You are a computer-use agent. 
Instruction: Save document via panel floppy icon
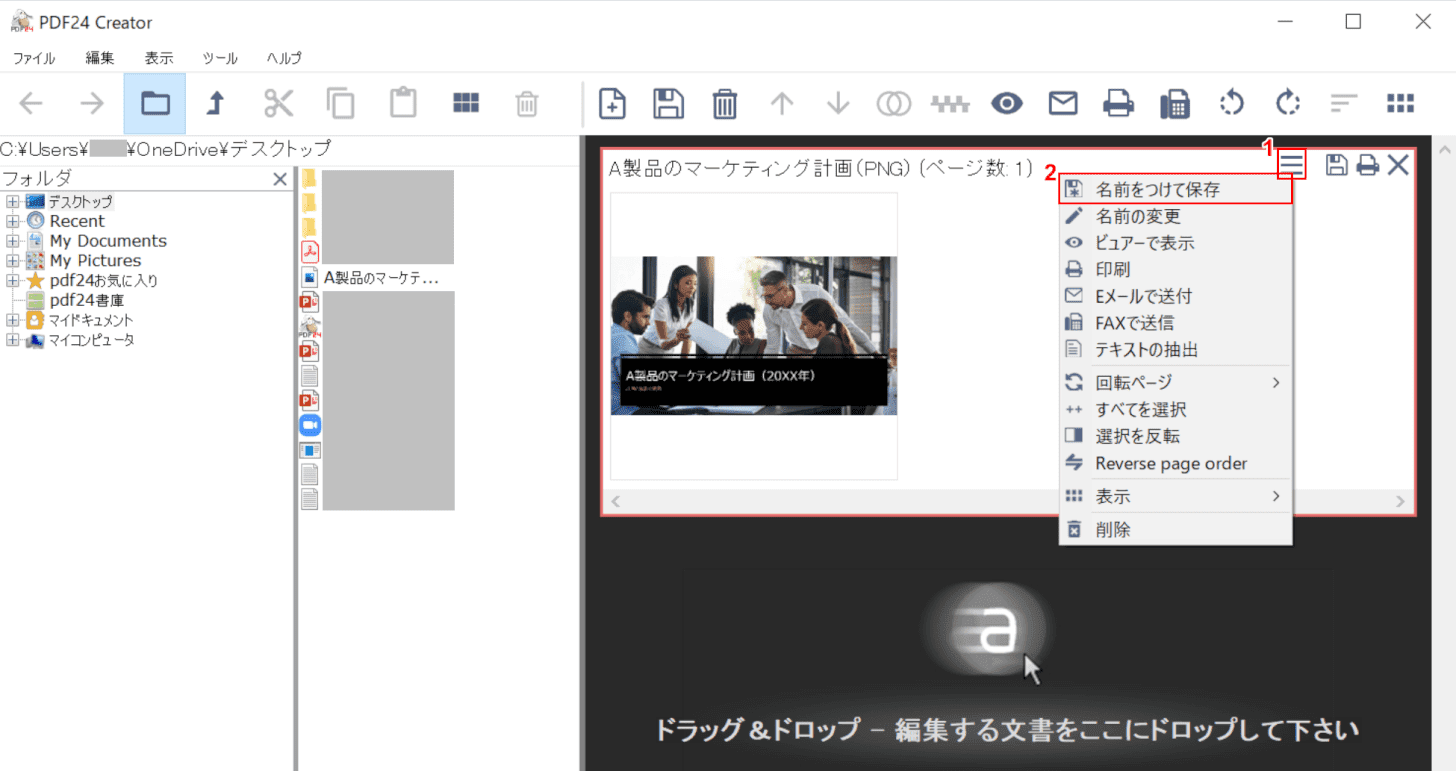tap(1336, 165)
